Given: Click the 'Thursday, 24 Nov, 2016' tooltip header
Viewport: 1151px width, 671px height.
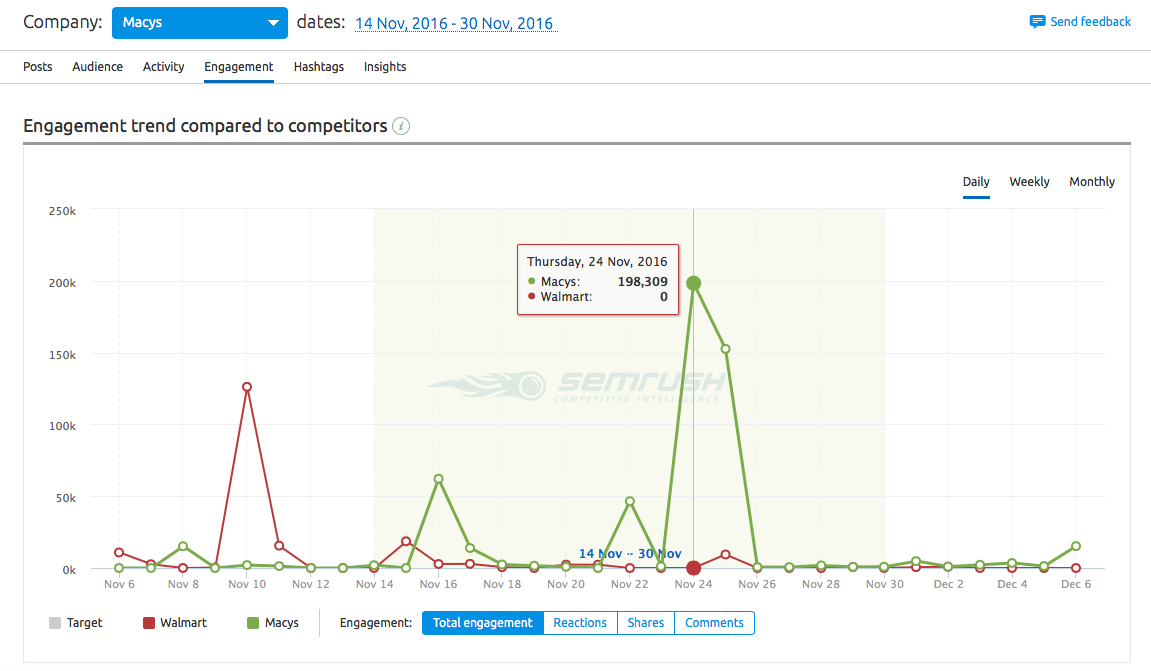Looking at the screenshot, I should tap(597, 261).
